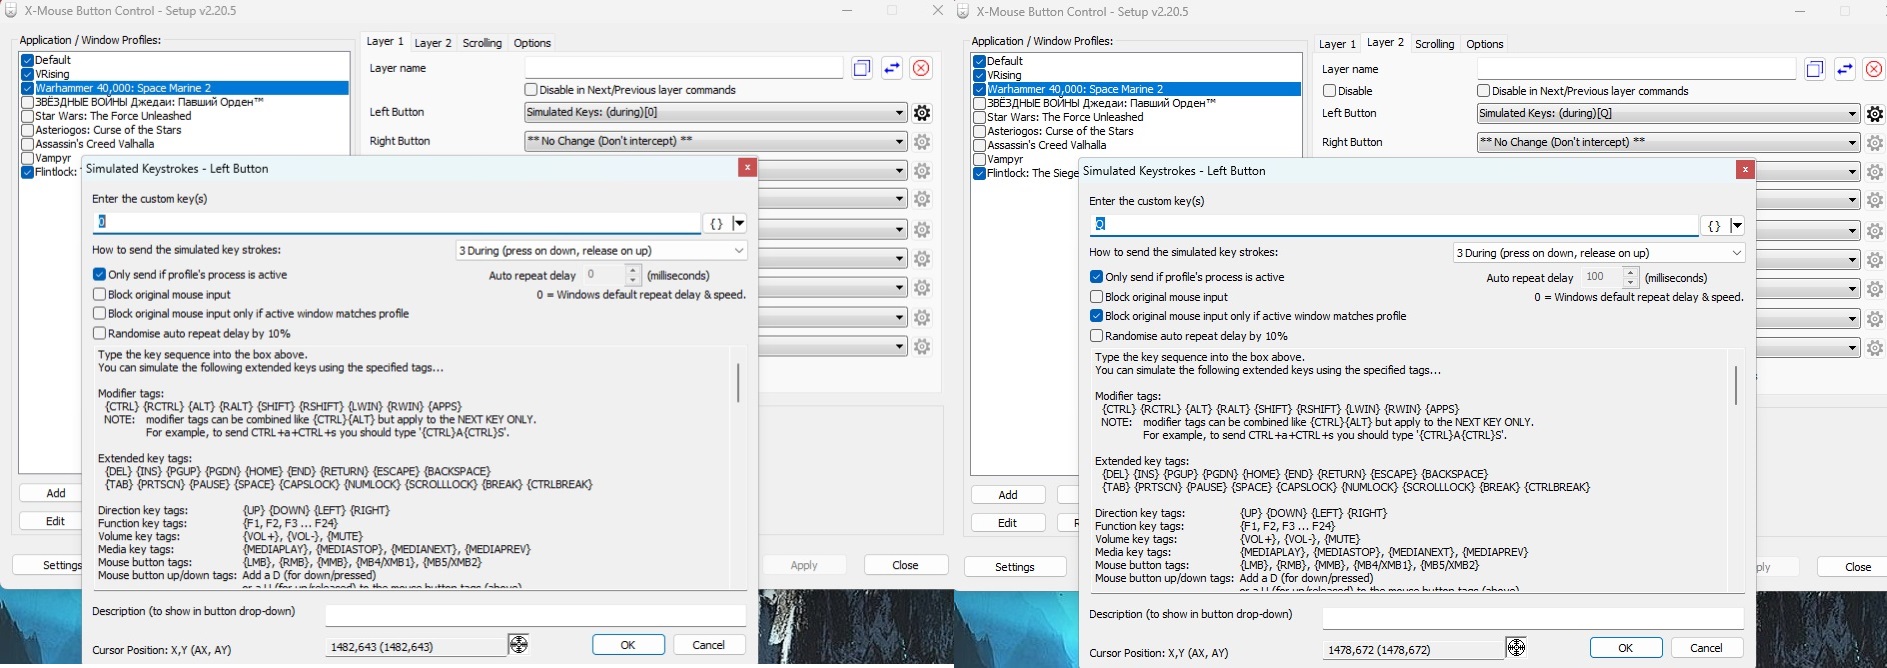Click the Right Button gear icon in right window

point(1875,143)
